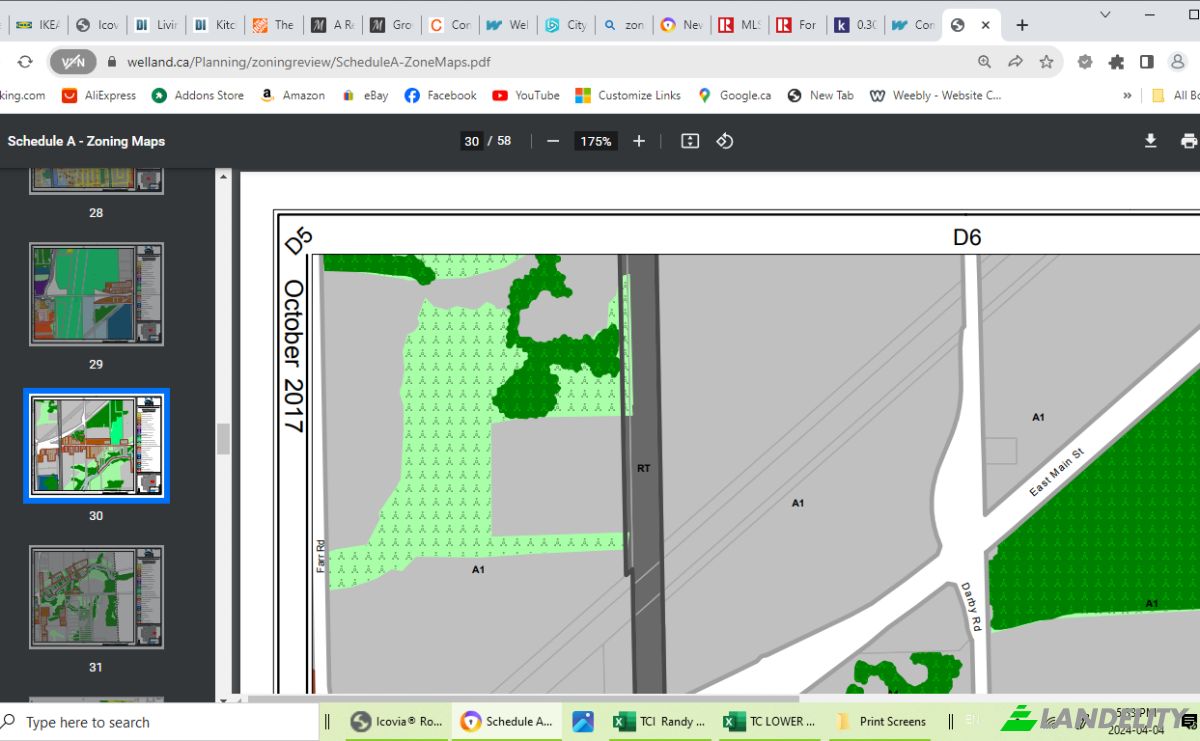Click the fit to page icon

pyautogui.click(x=690, y=141)
